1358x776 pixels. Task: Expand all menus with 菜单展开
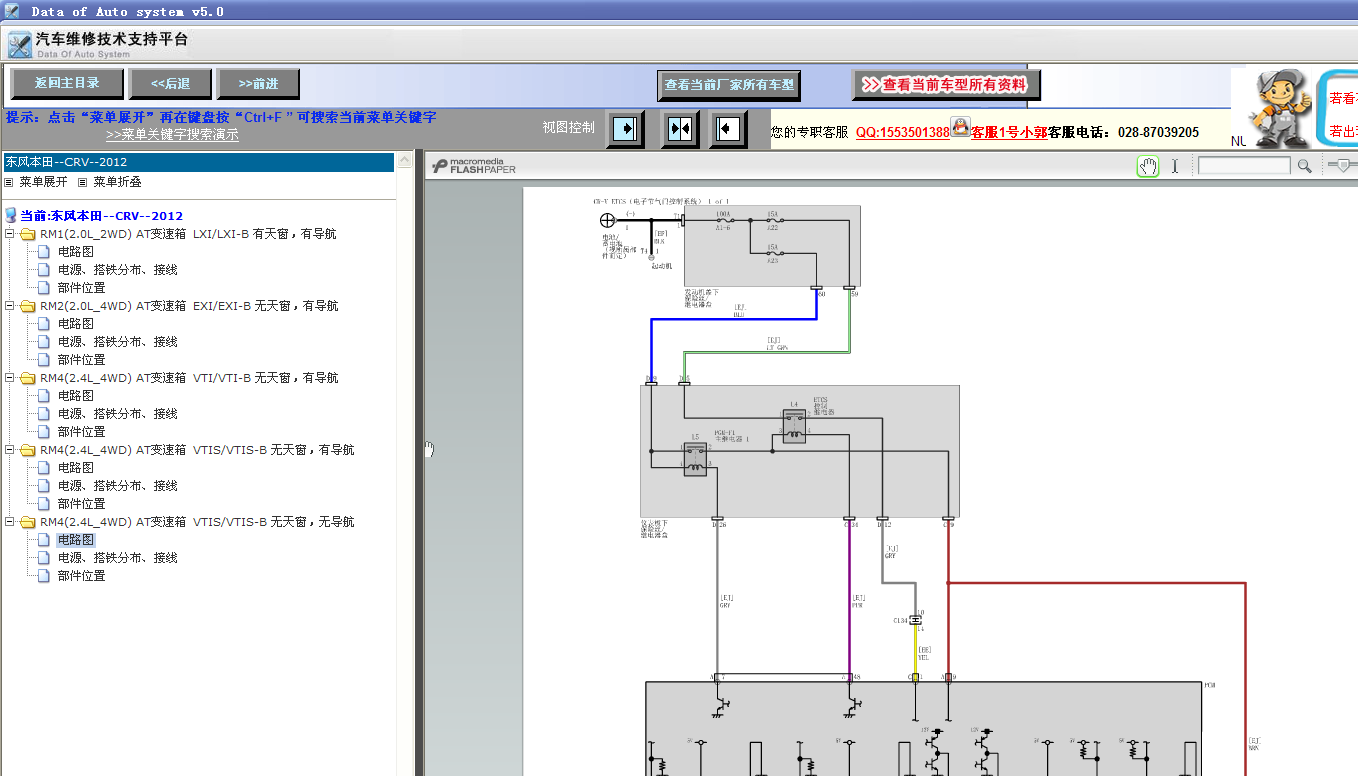click(x=43, y=182)
